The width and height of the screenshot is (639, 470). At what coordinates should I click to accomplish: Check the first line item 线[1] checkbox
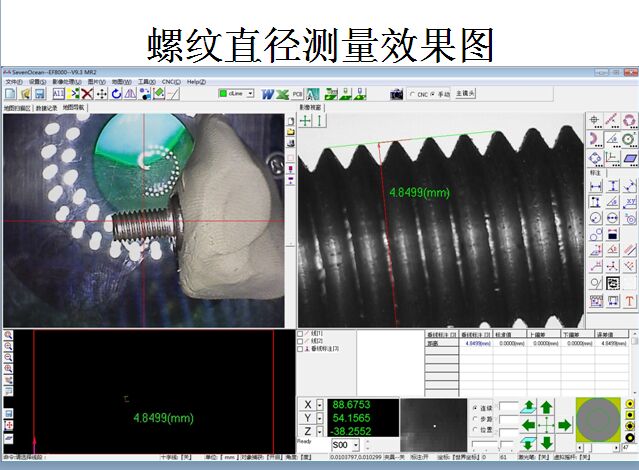(300, 334)
